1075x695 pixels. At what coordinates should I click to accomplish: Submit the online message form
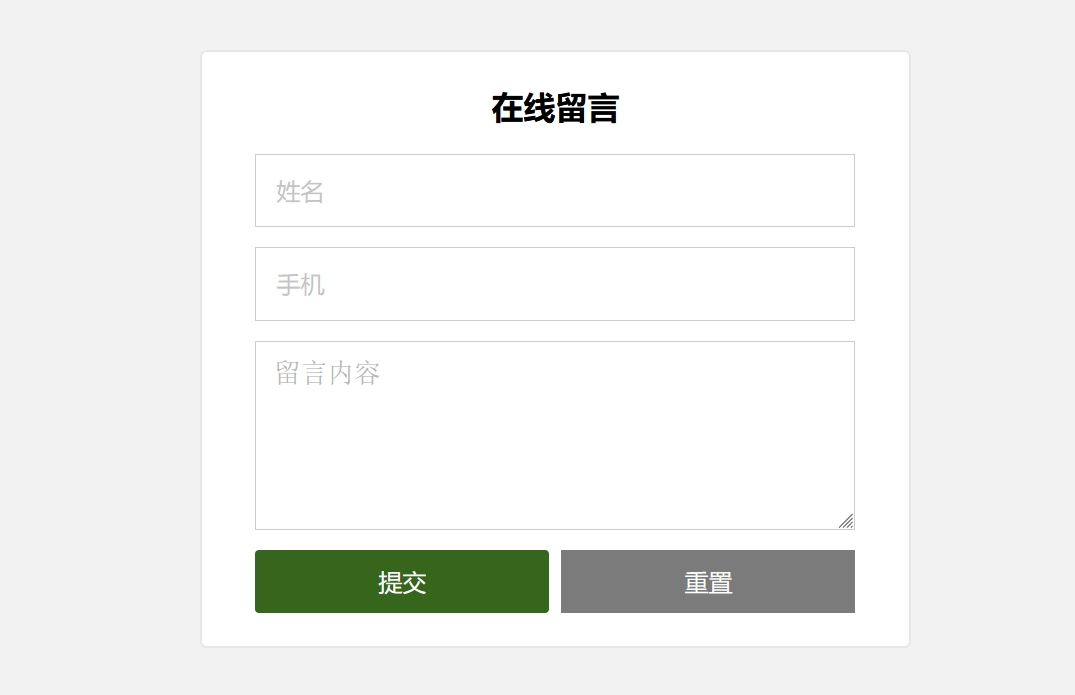(x=402, y=582)
